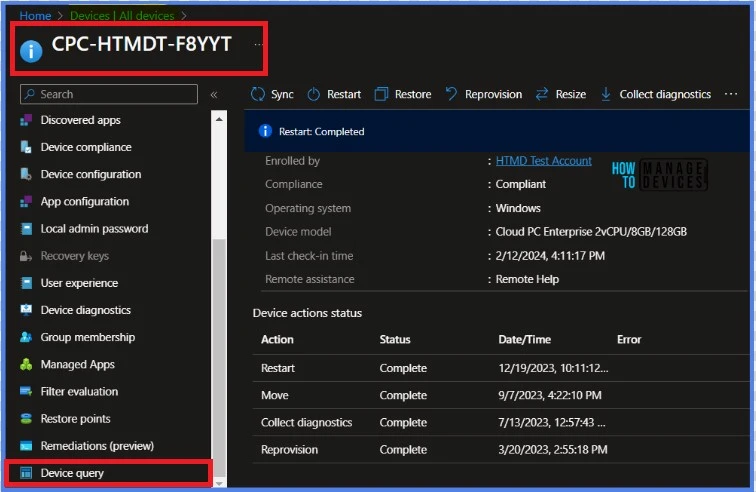Viewport: 756px width, 492px height.
Task: Click the Restore icon
Action: coord(381,94)
